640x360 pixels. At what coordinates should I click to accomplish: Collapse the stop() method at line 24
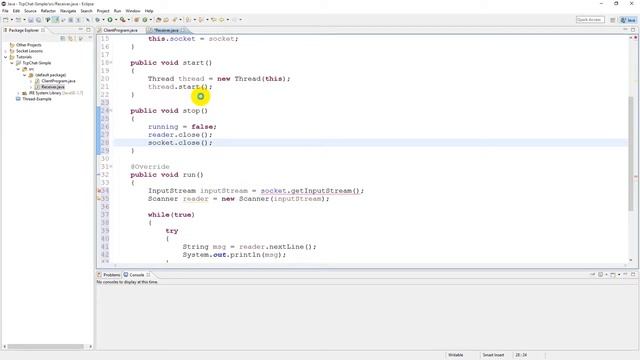111,111
